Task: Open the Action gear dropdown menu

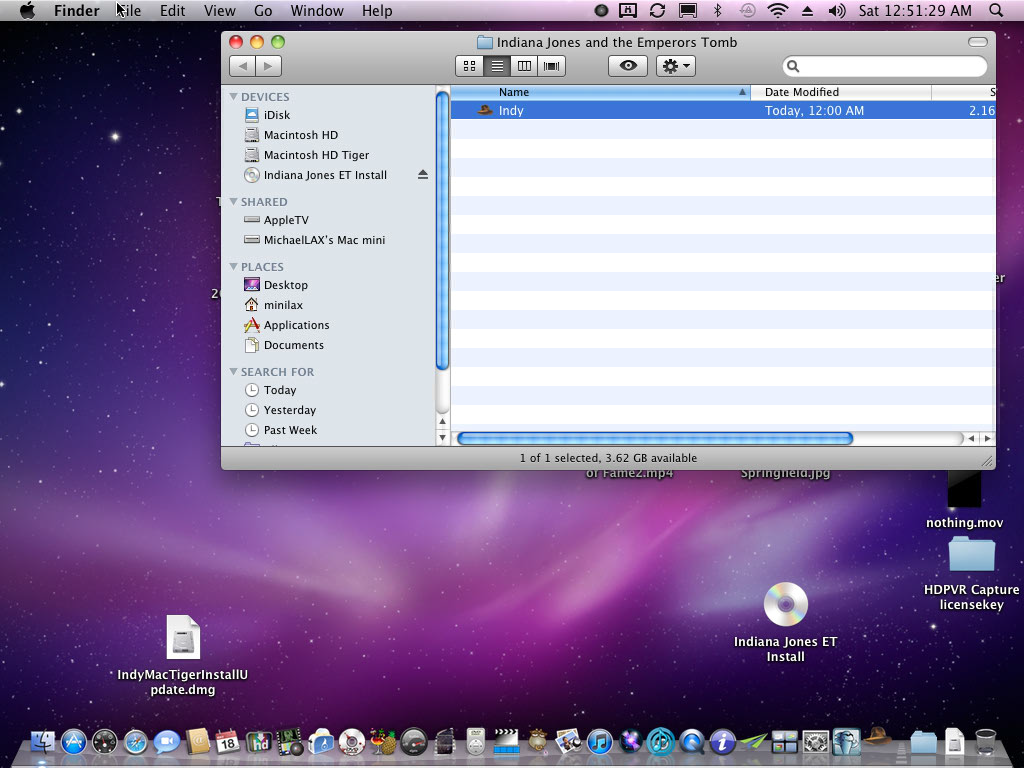Action: (676, 66)
